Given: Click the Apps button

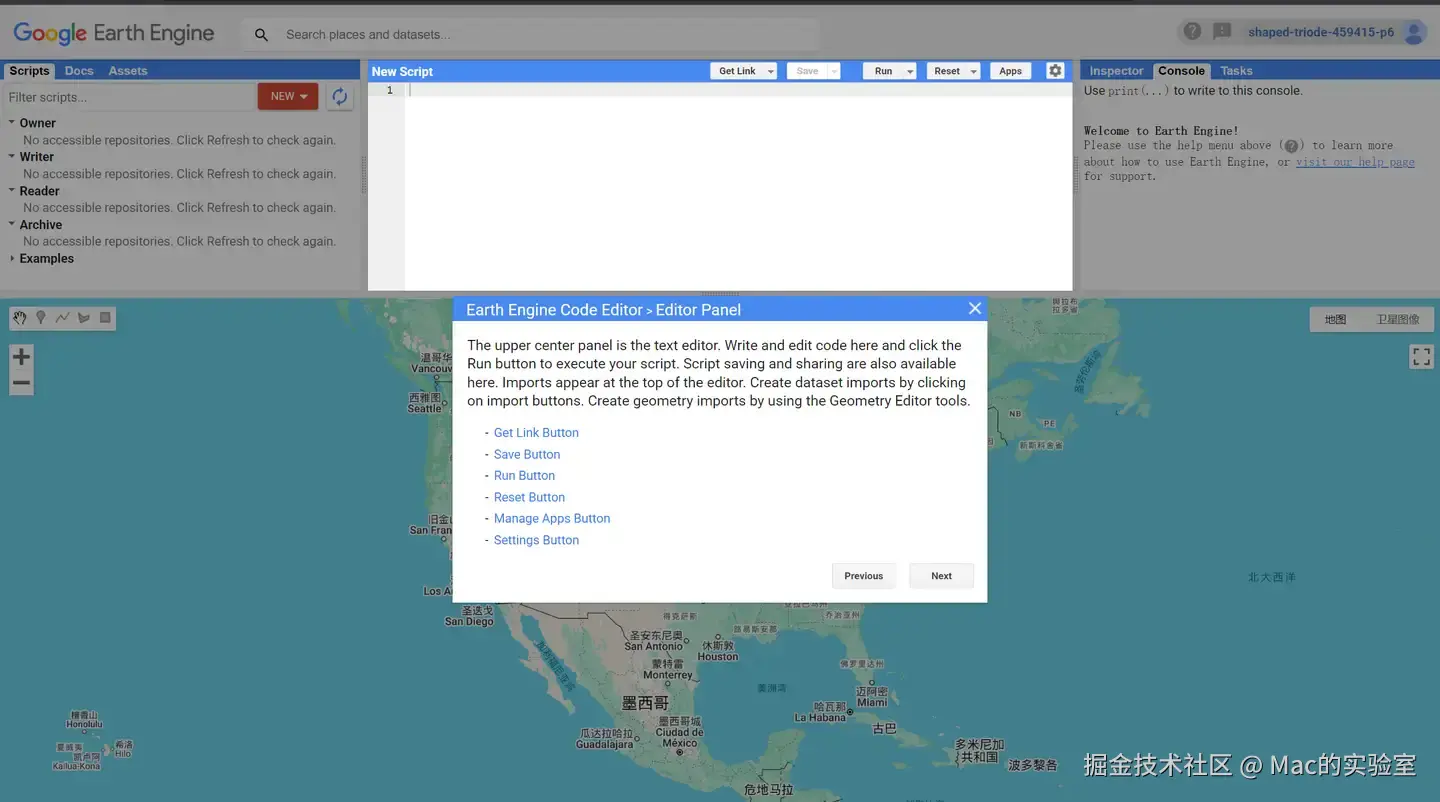Looking at the screenshot, I should [1010, 71].
